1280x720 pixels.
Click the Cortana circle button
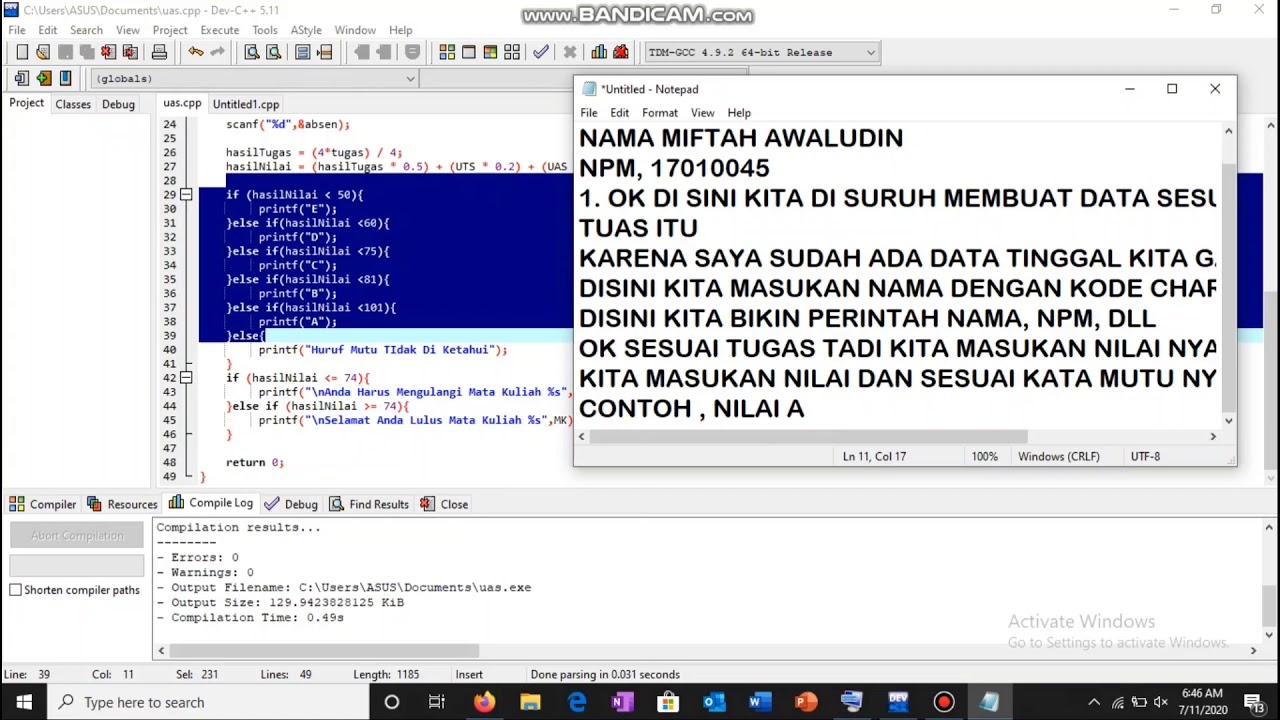point(392,702)
